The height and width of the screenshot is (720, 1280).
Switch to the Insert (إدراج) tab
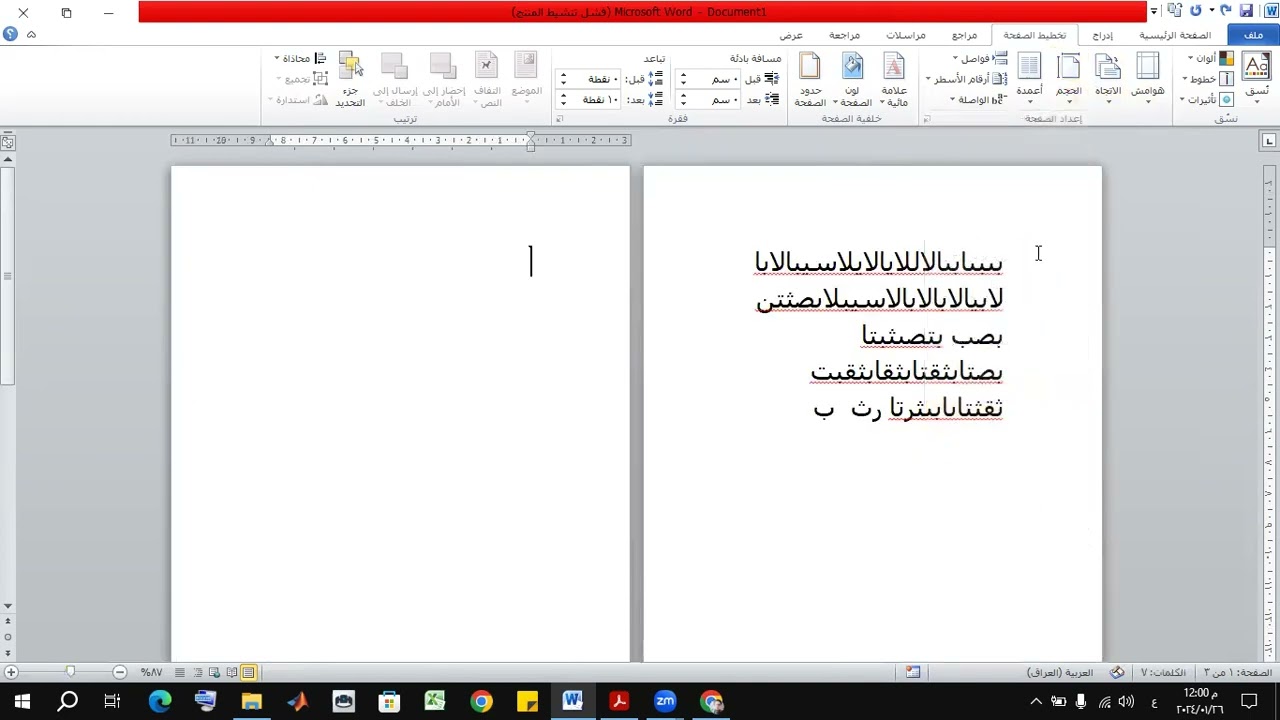(1102, 35)
